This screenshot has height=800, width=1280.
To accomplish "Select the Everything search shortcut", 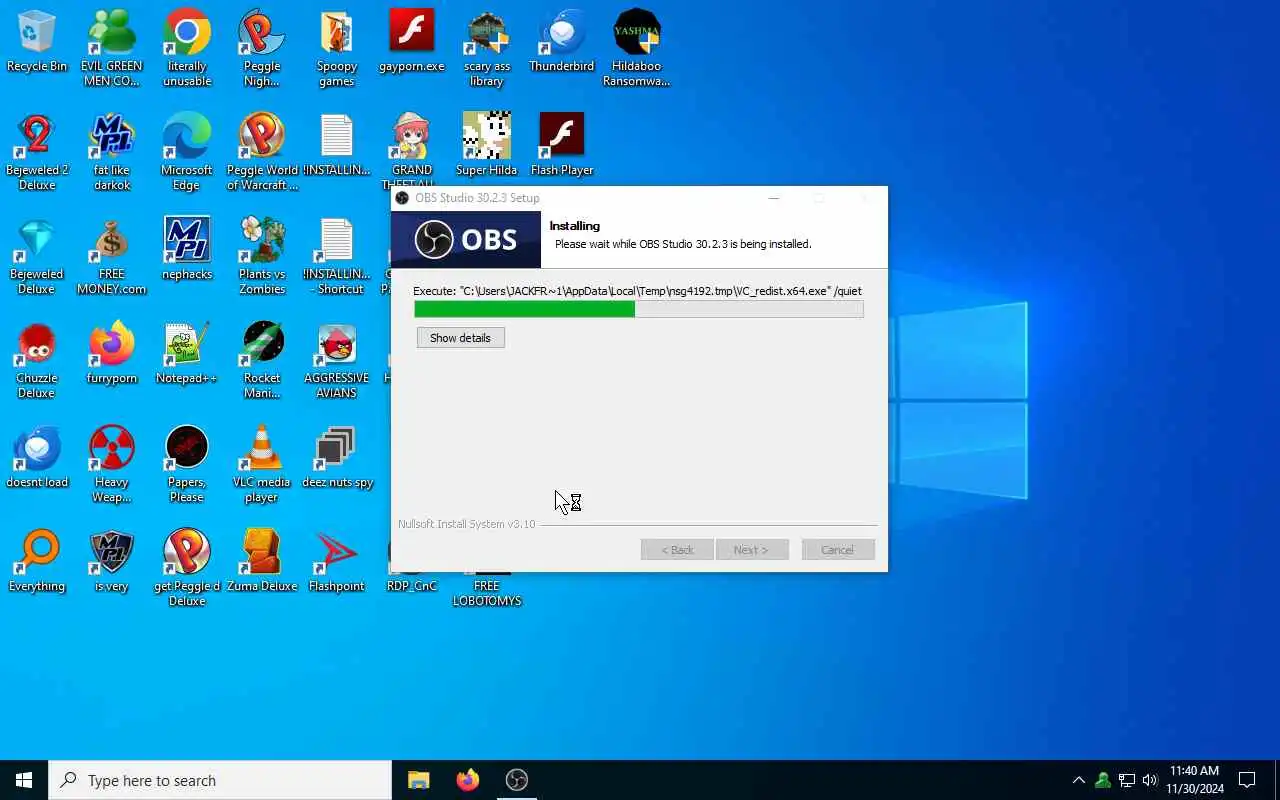I will point(37,562).
